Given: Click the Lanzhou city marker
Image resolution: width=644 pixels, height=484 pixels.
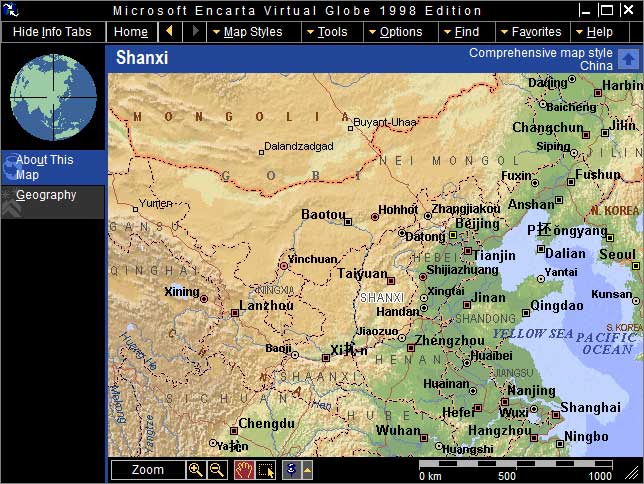Looking at the screenshot, I should pyautogui.click(x=235, y=313).
